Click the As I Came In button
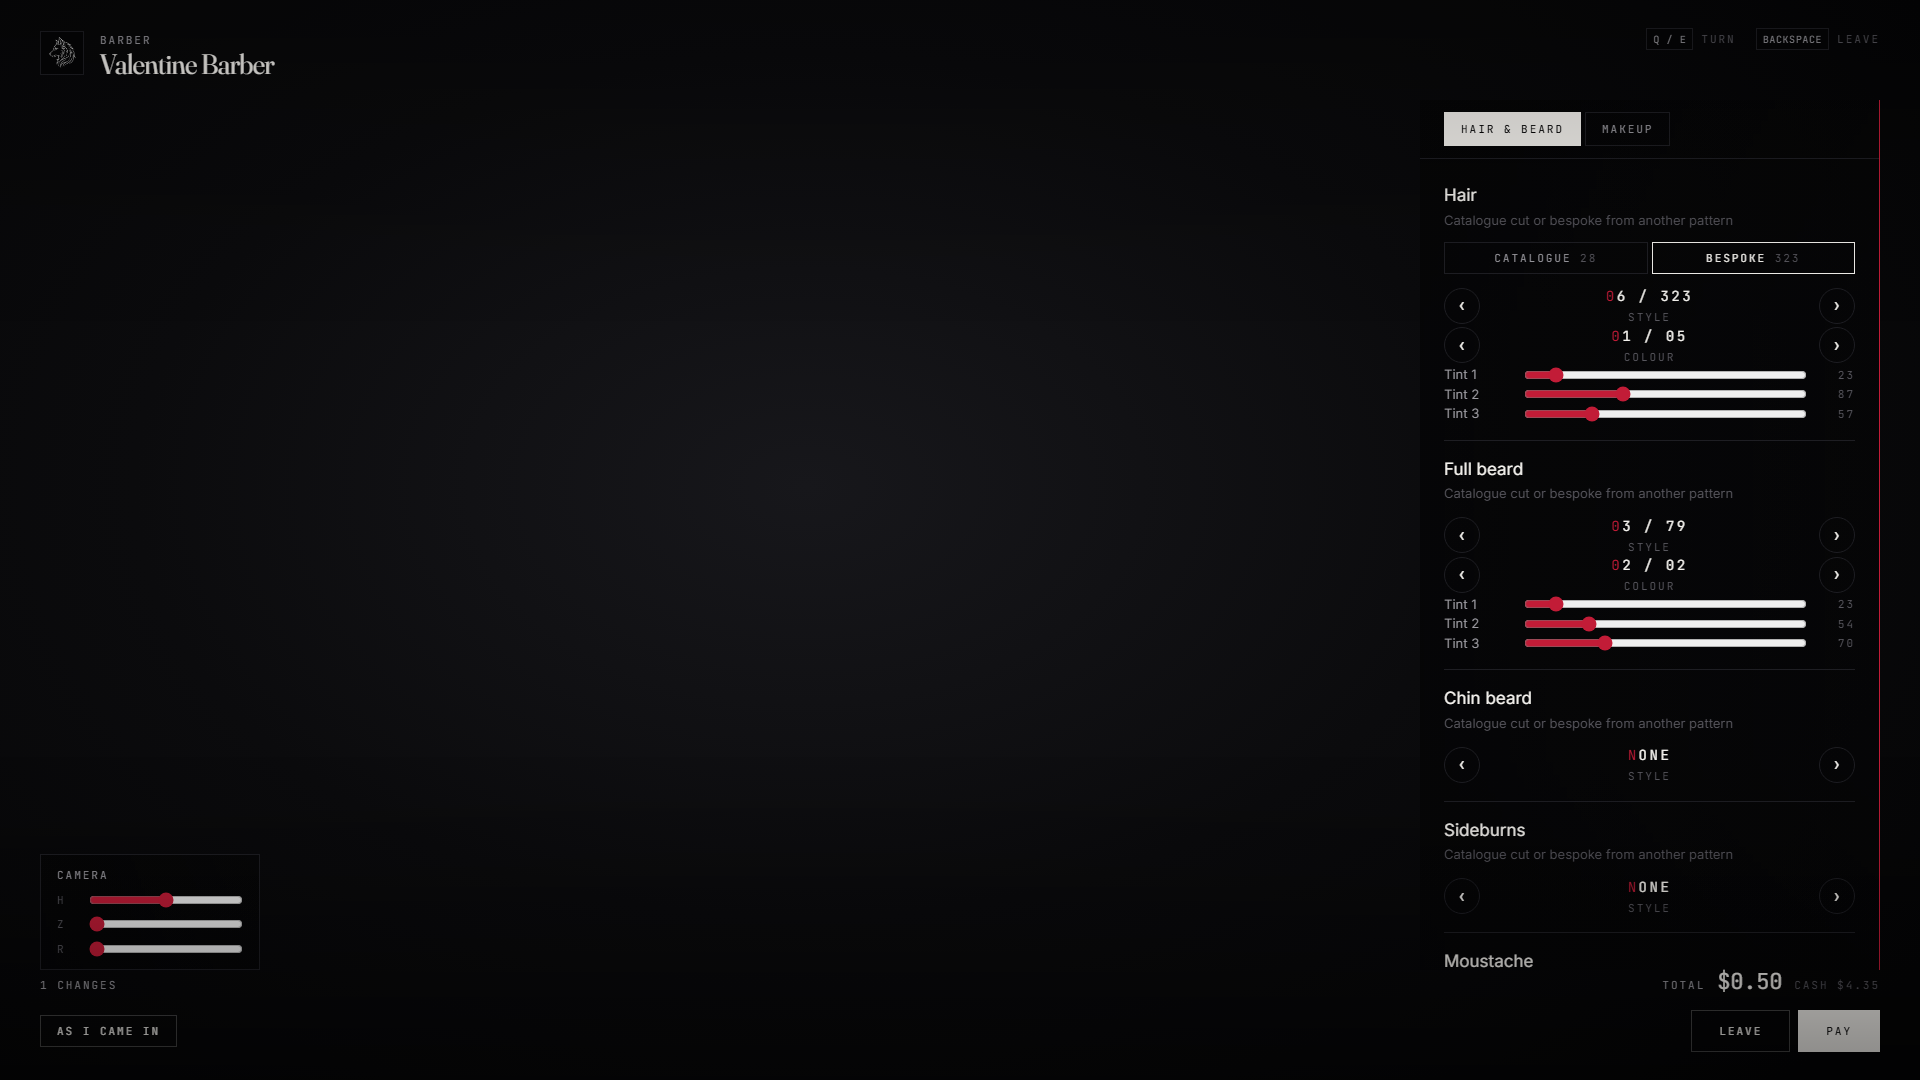Viewport: 1920px width, 1080px height. [108, 1031]
